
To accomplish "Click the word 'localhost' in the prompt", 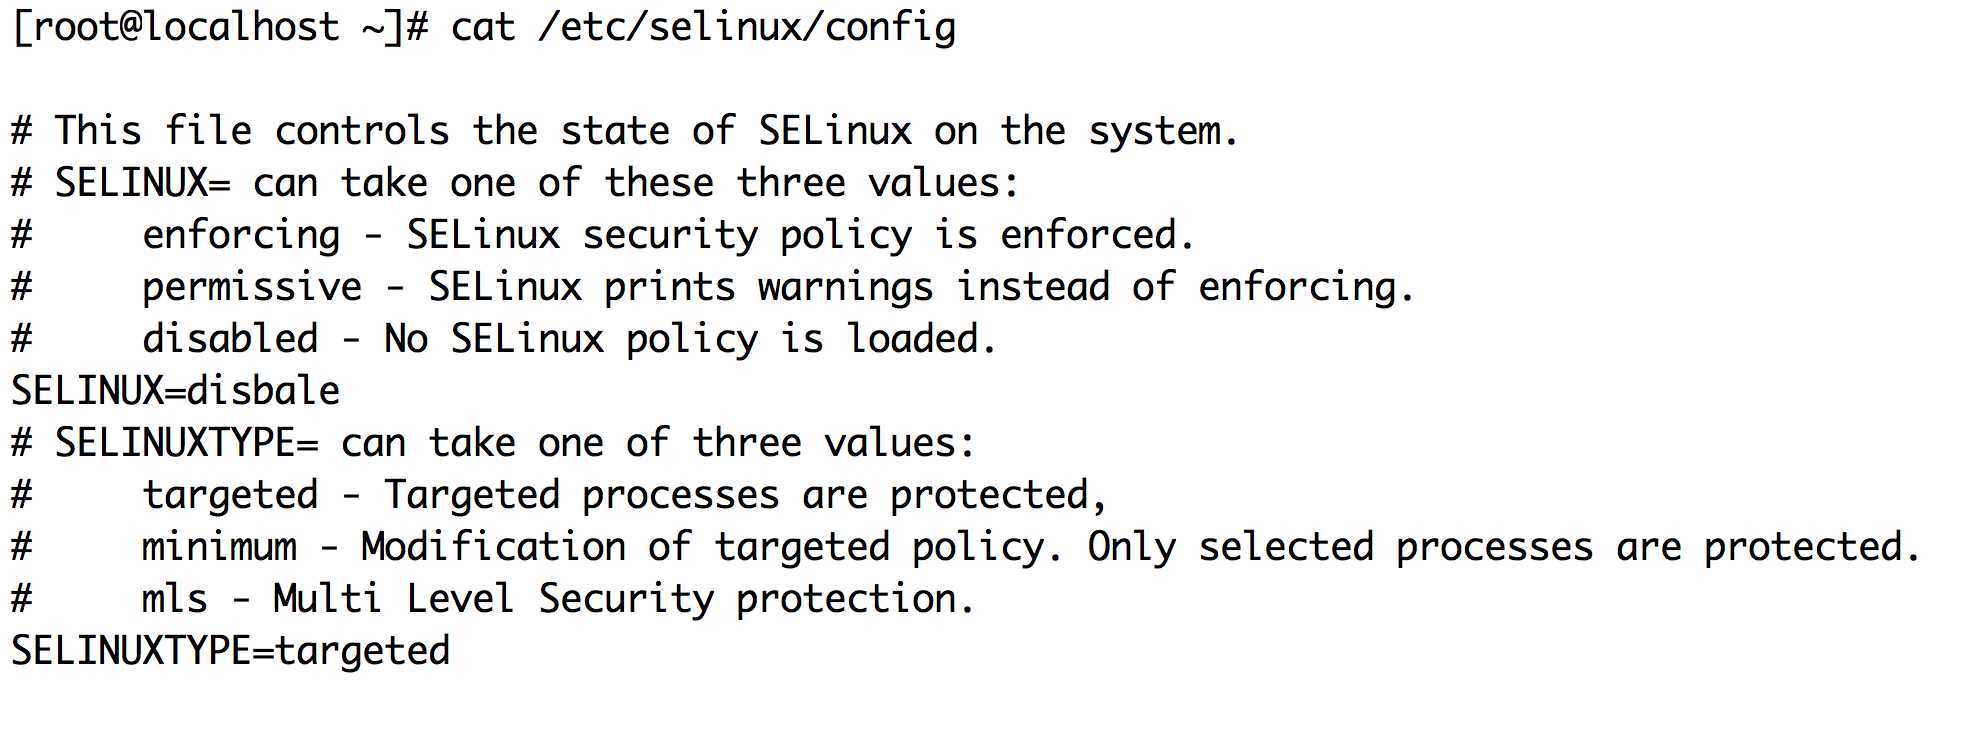I will (243, 26).
